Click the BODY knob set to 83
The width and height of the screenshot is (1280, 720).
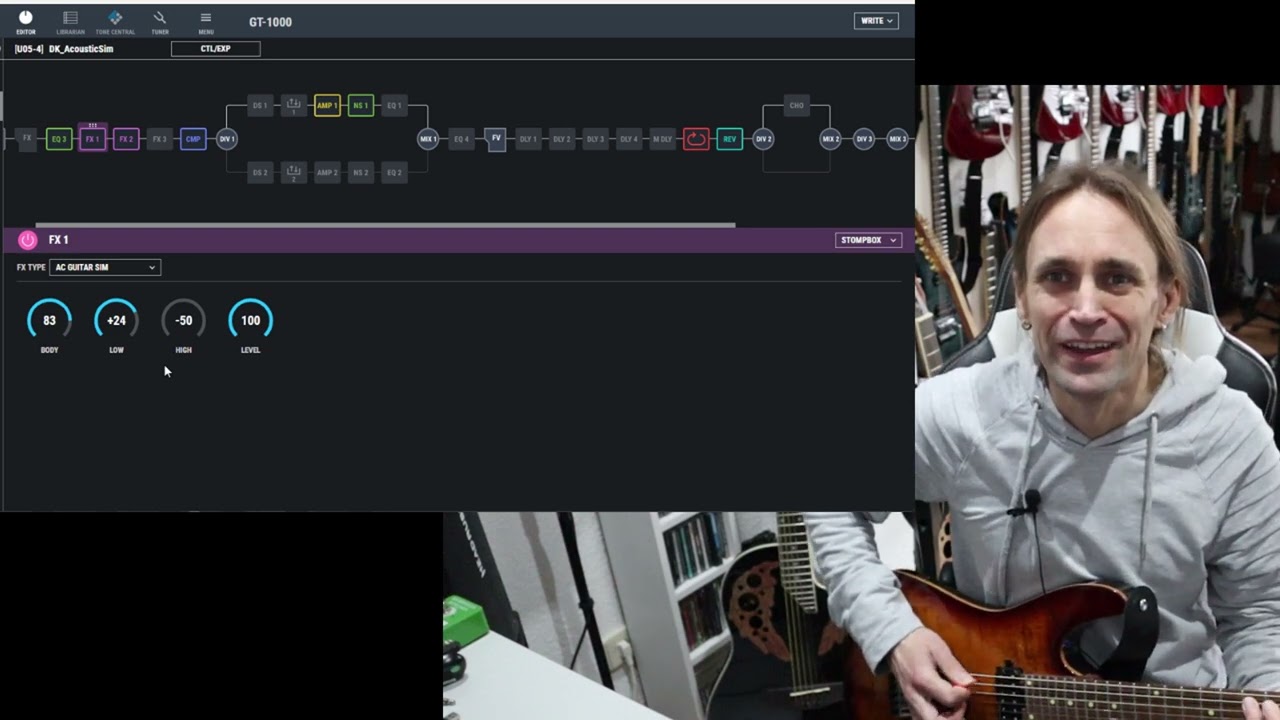tap(49, 320)
